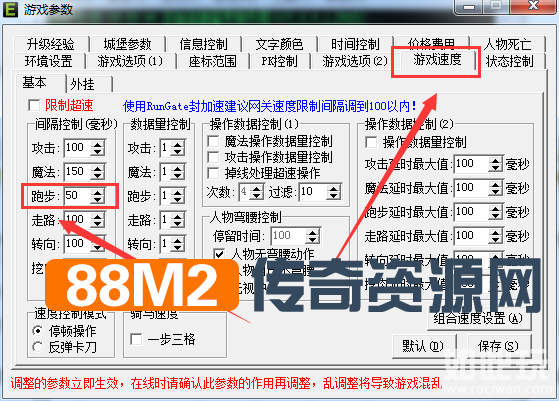Select the 游戏速度 tab

point(437,60)
